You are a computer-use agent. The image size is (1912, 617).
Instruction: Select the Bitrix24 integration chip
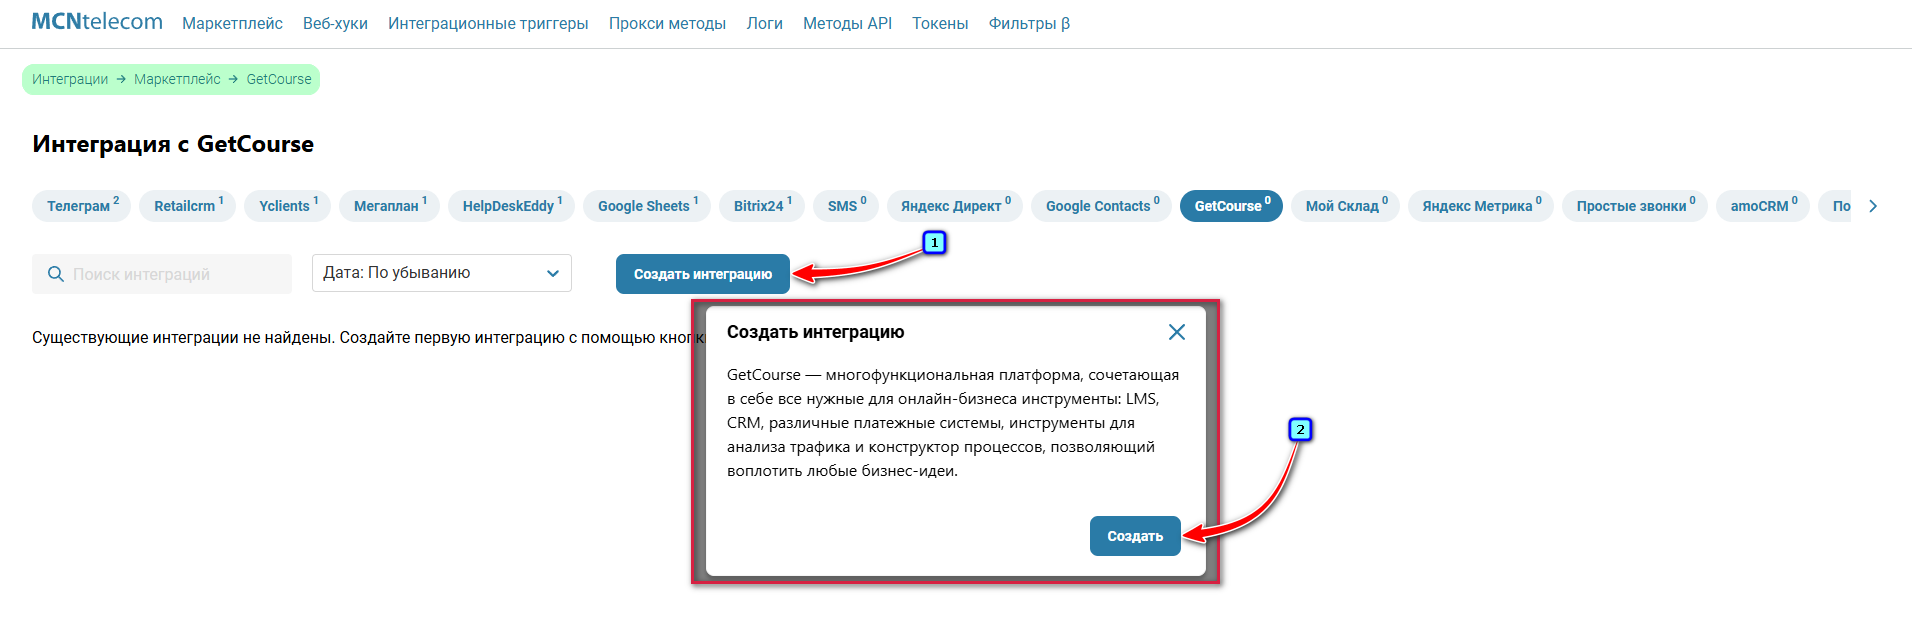(762, 206)
